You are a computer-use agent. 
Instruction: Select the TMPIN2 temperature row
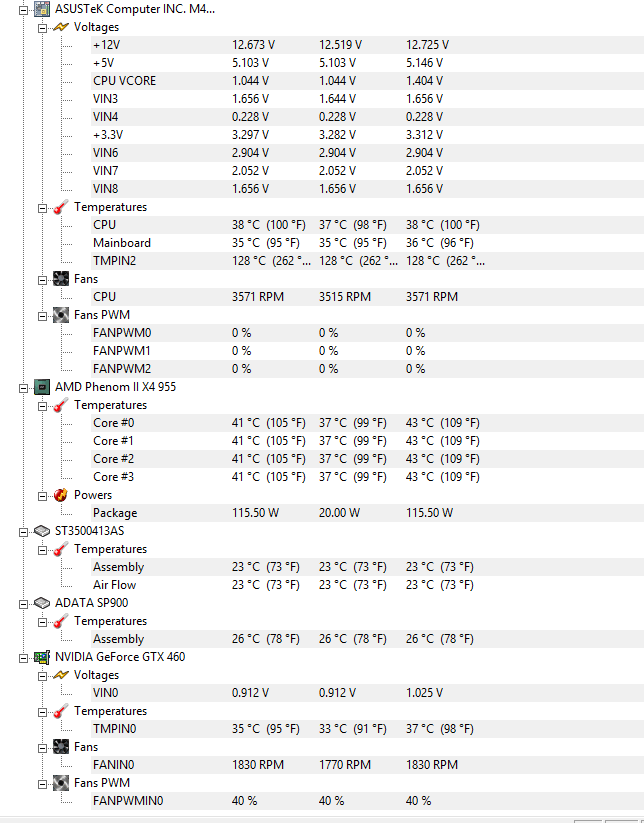367,261
